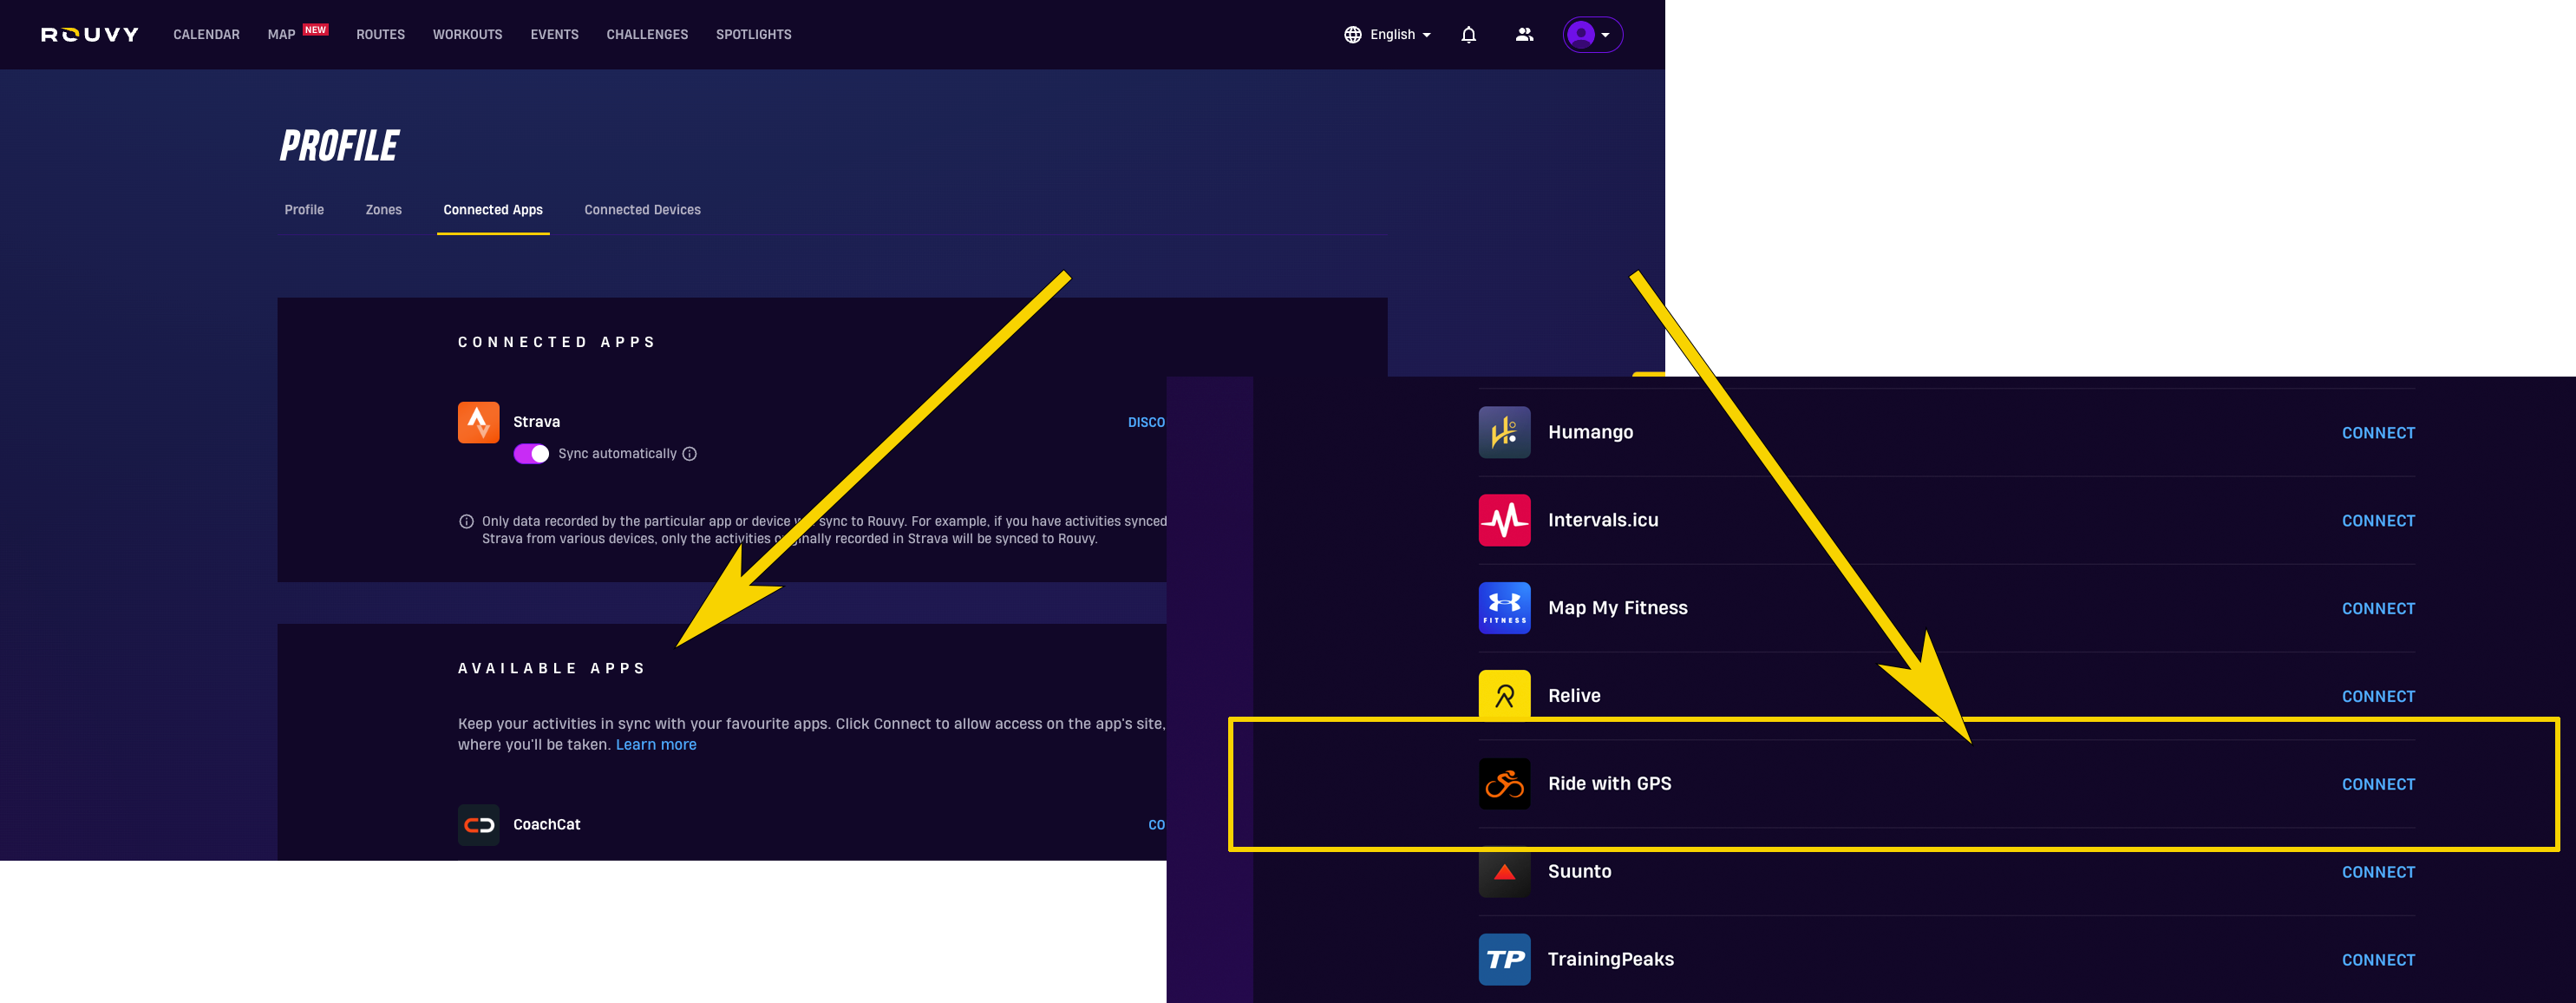Click the Suunto label

click(1579, 872)
